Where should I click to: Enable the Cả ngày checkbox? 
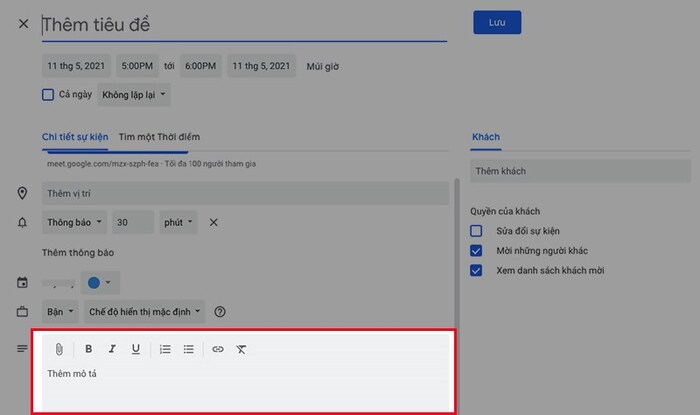click(x=48, y=95)
